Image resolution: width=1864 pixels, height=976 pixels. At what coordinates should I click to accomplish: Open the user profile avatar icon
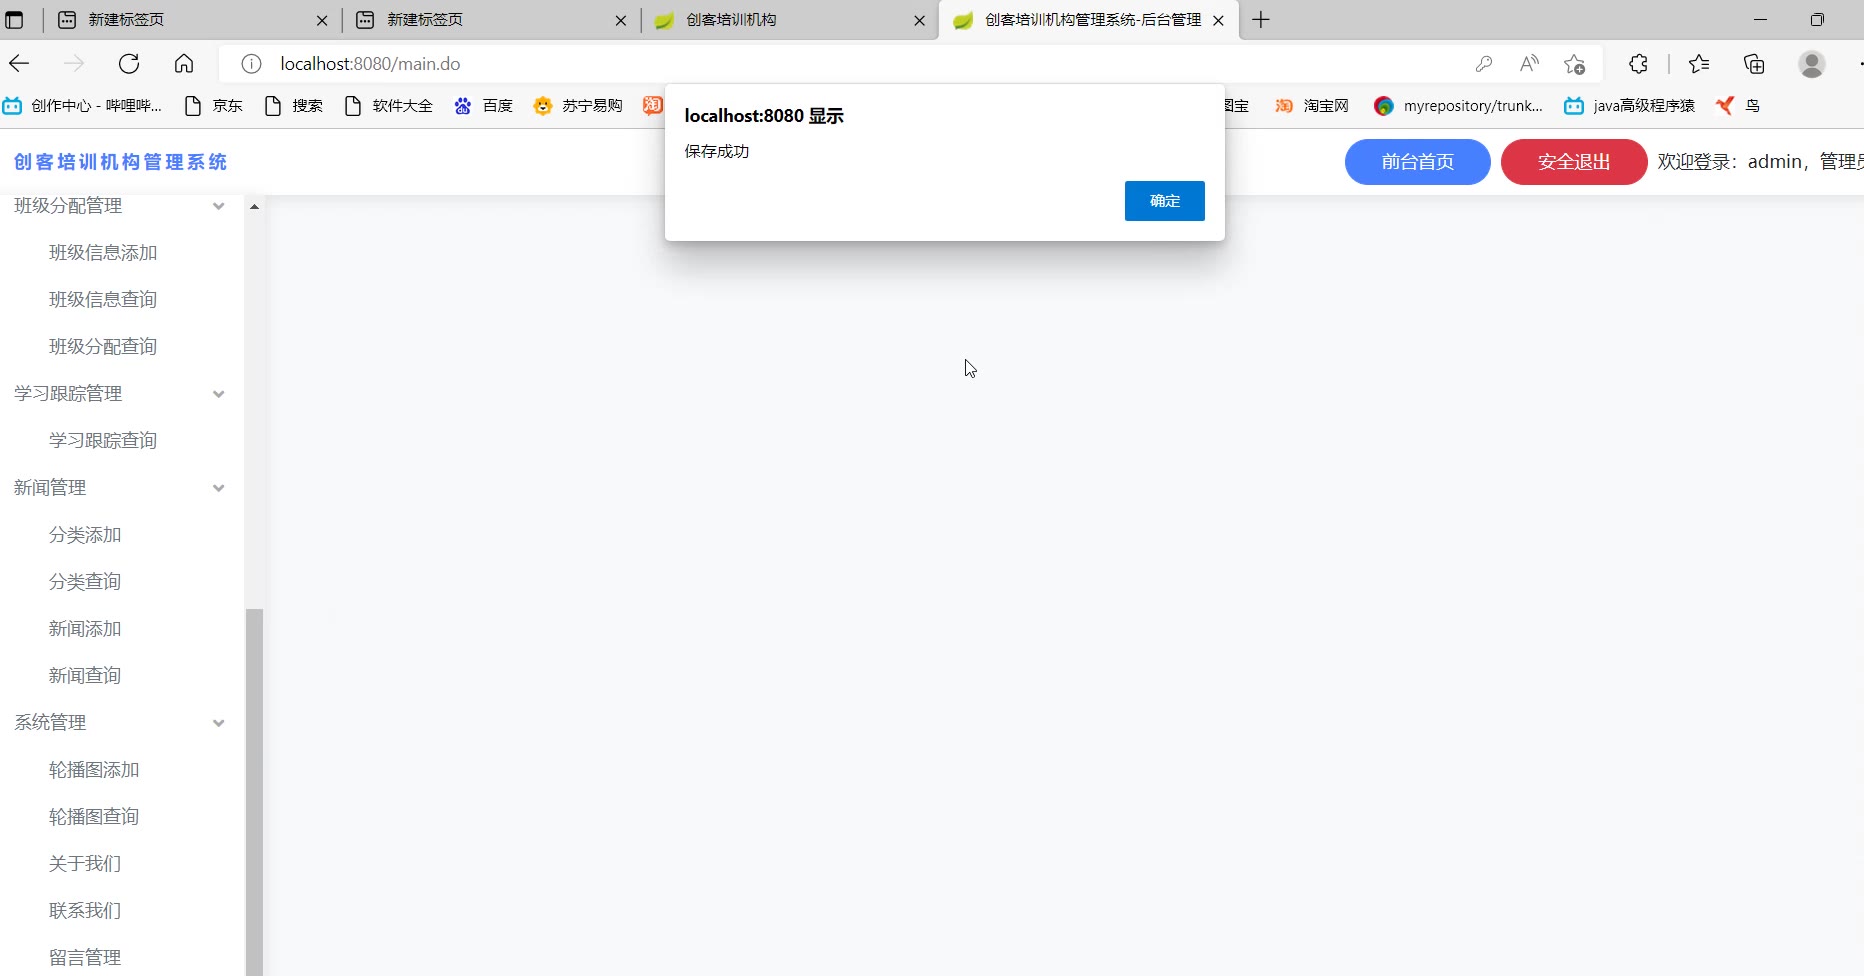tap(1812, 64)
